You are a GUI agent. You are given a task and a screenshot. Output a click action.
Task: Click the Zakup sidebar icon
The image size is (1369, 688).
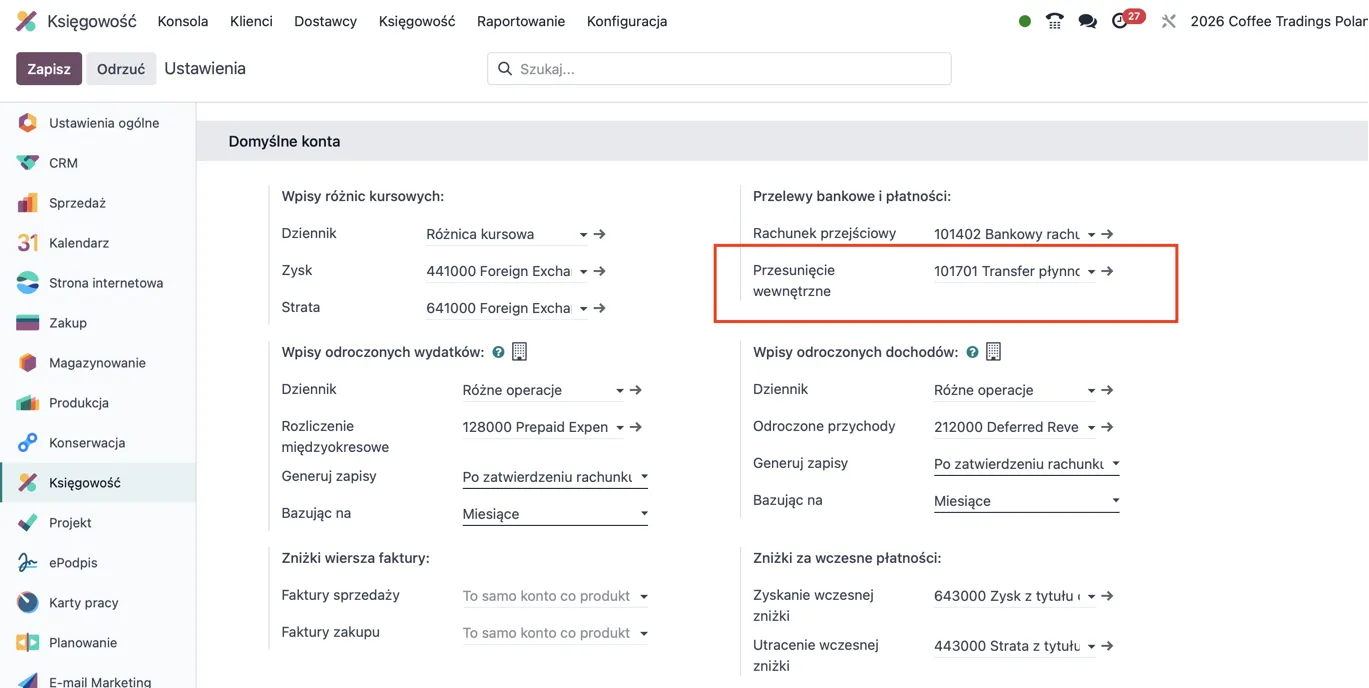(x=28, y=323)
